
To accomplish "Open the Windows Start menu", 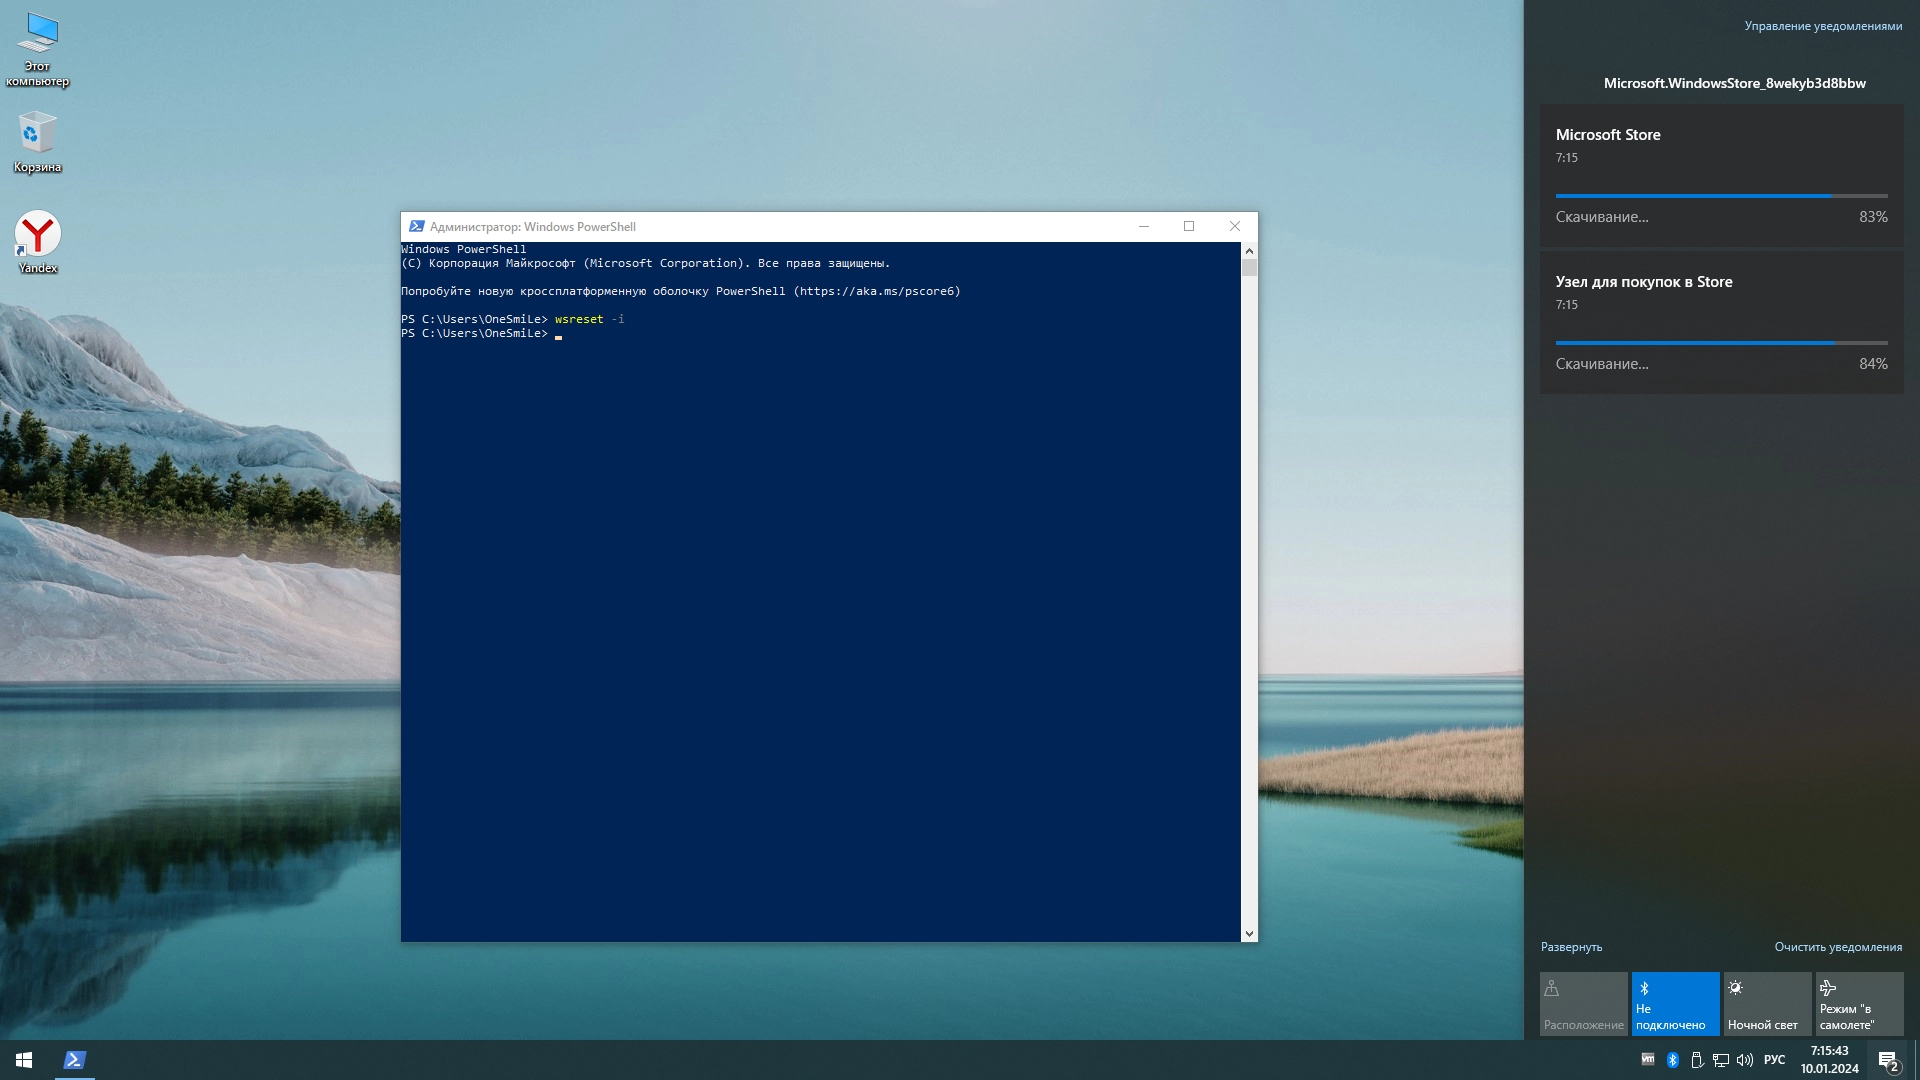I will click(x=24, y=1060).
